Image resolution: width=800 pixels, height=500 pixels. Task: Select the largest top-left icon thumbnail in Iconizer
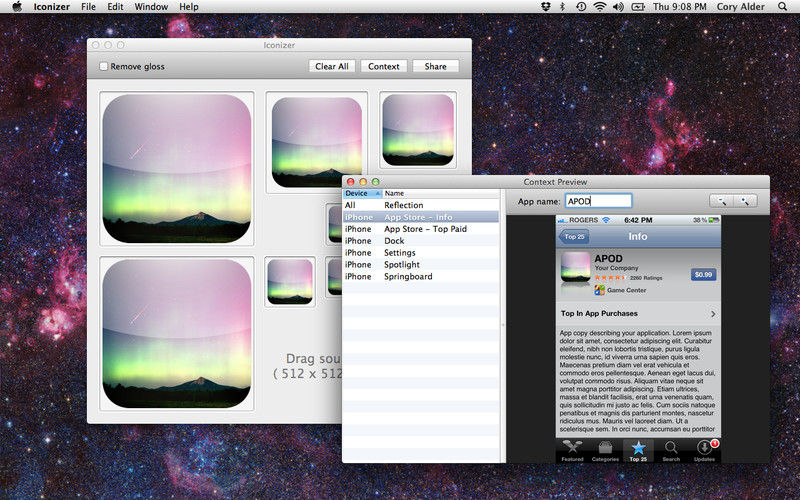[x=177, y=168]
